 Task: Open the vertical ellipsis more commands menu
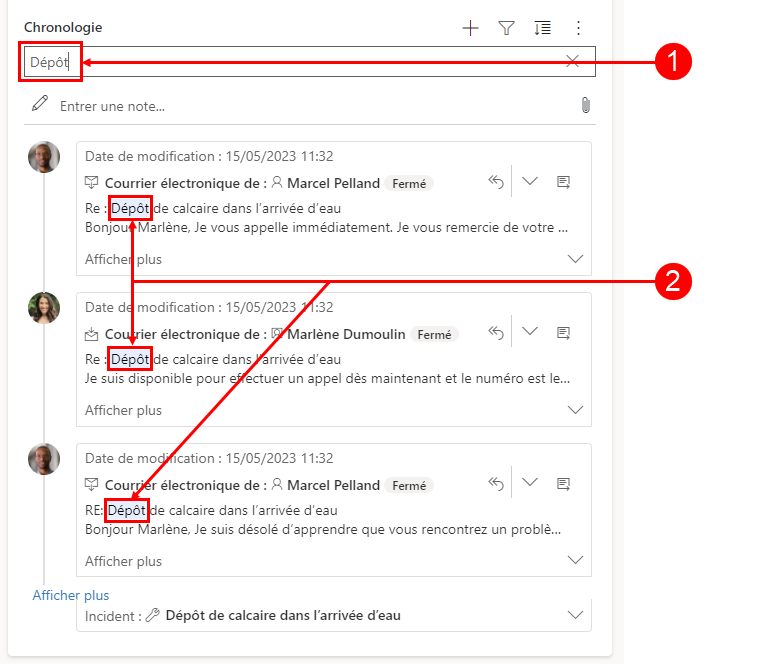(579, 28)
